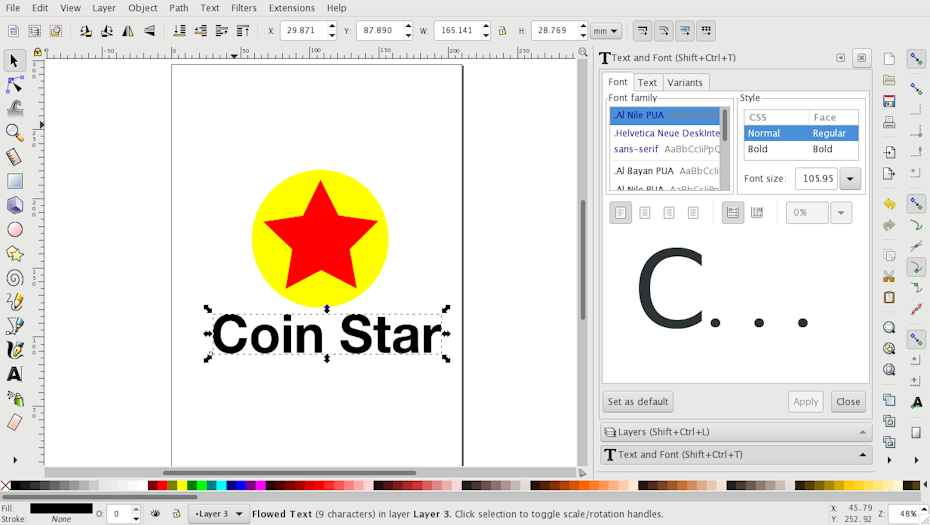Open the Filters menu

click(243, 8)
